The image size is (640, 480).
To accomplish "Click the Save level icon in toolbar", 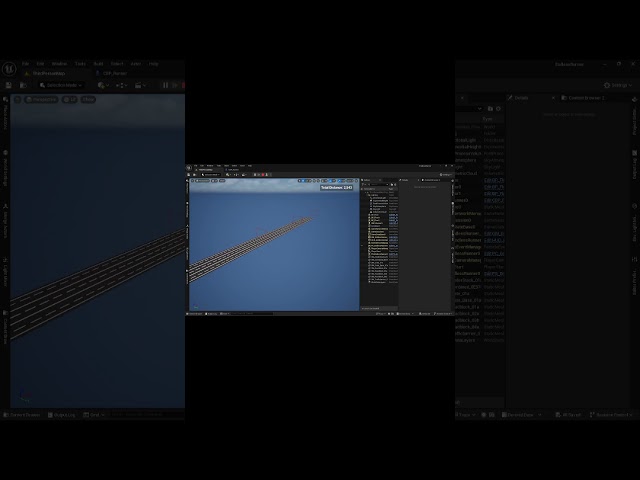I will pos(9,85).
